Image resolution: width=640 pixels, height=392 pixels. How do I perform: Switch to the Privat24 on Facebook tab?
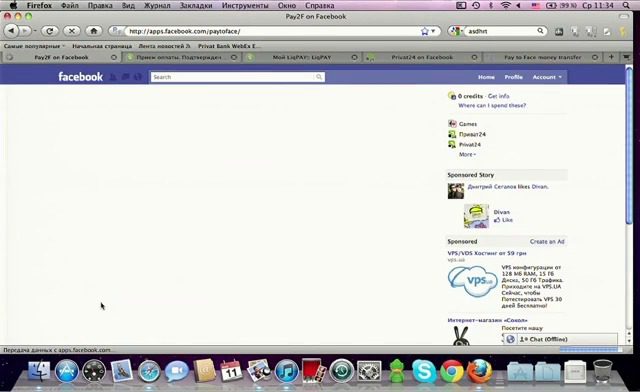pyautogui.click(x=422, y=58)
